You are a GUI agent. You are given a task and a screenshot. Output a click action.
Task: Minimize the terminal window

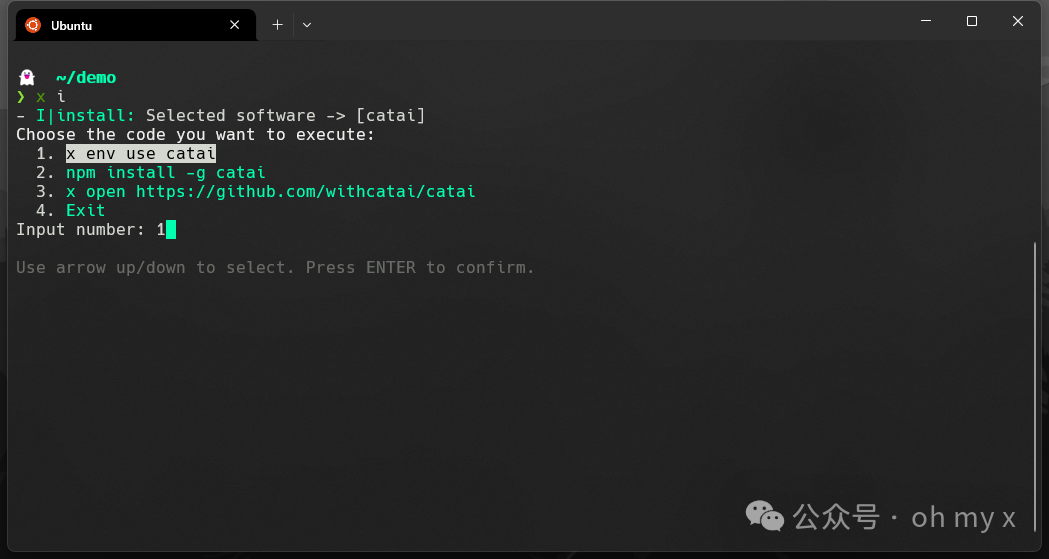(925, 21)
